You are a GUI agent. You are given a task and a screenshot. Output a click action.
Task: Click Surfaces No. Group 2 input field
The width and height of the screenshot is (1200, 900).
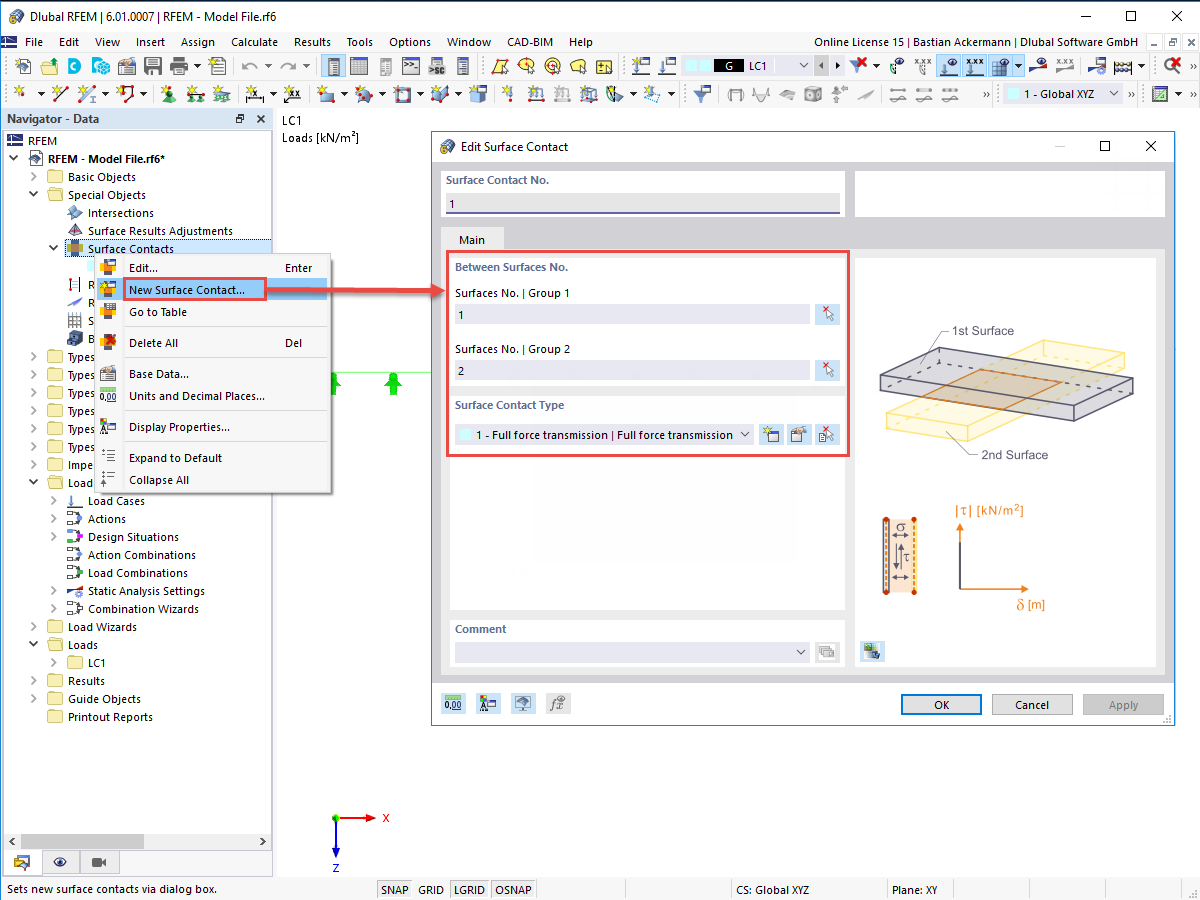click(x=632, y=370)
